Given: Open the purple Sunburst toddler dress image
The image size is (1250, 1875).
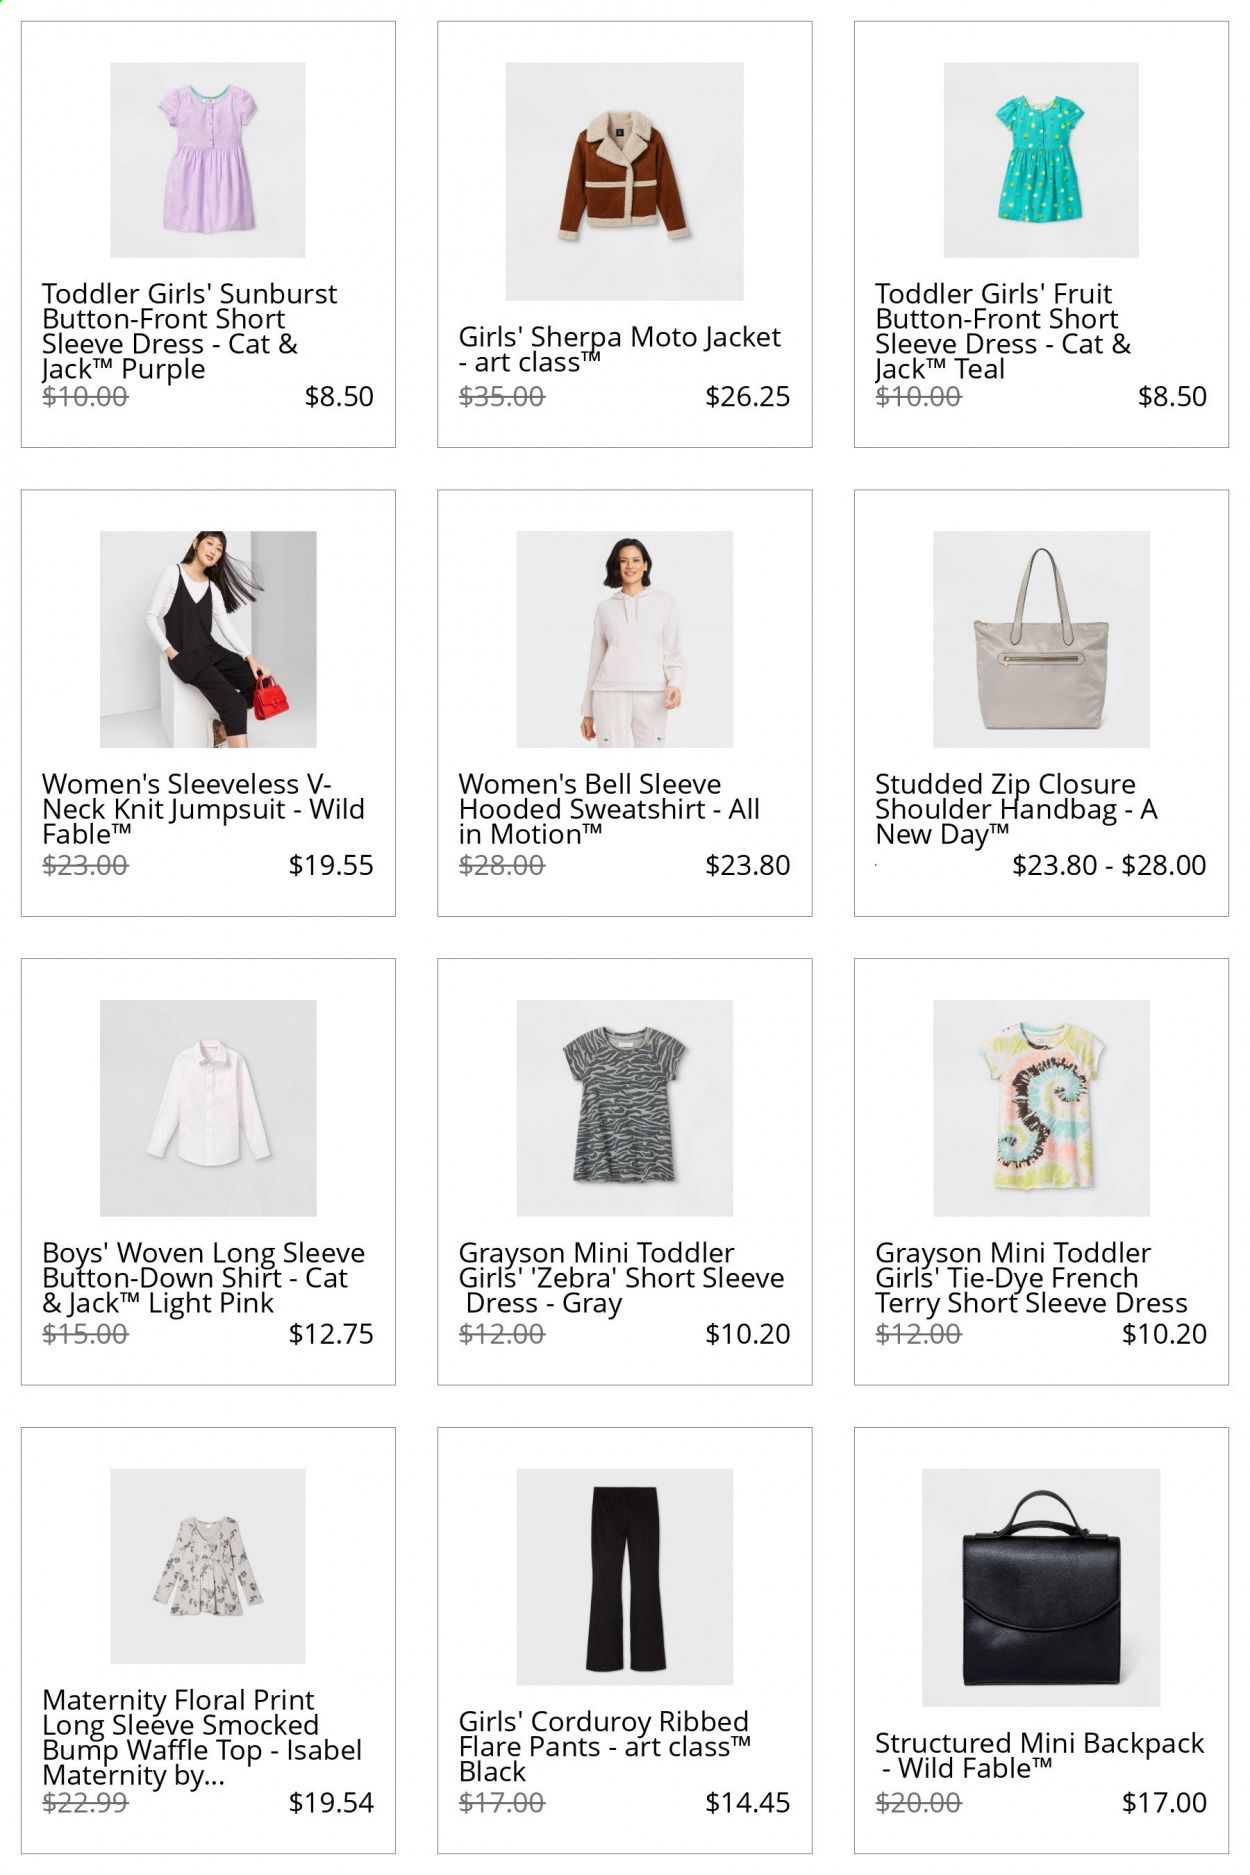Looking at the screenshot, I should [x=208, y=160].
